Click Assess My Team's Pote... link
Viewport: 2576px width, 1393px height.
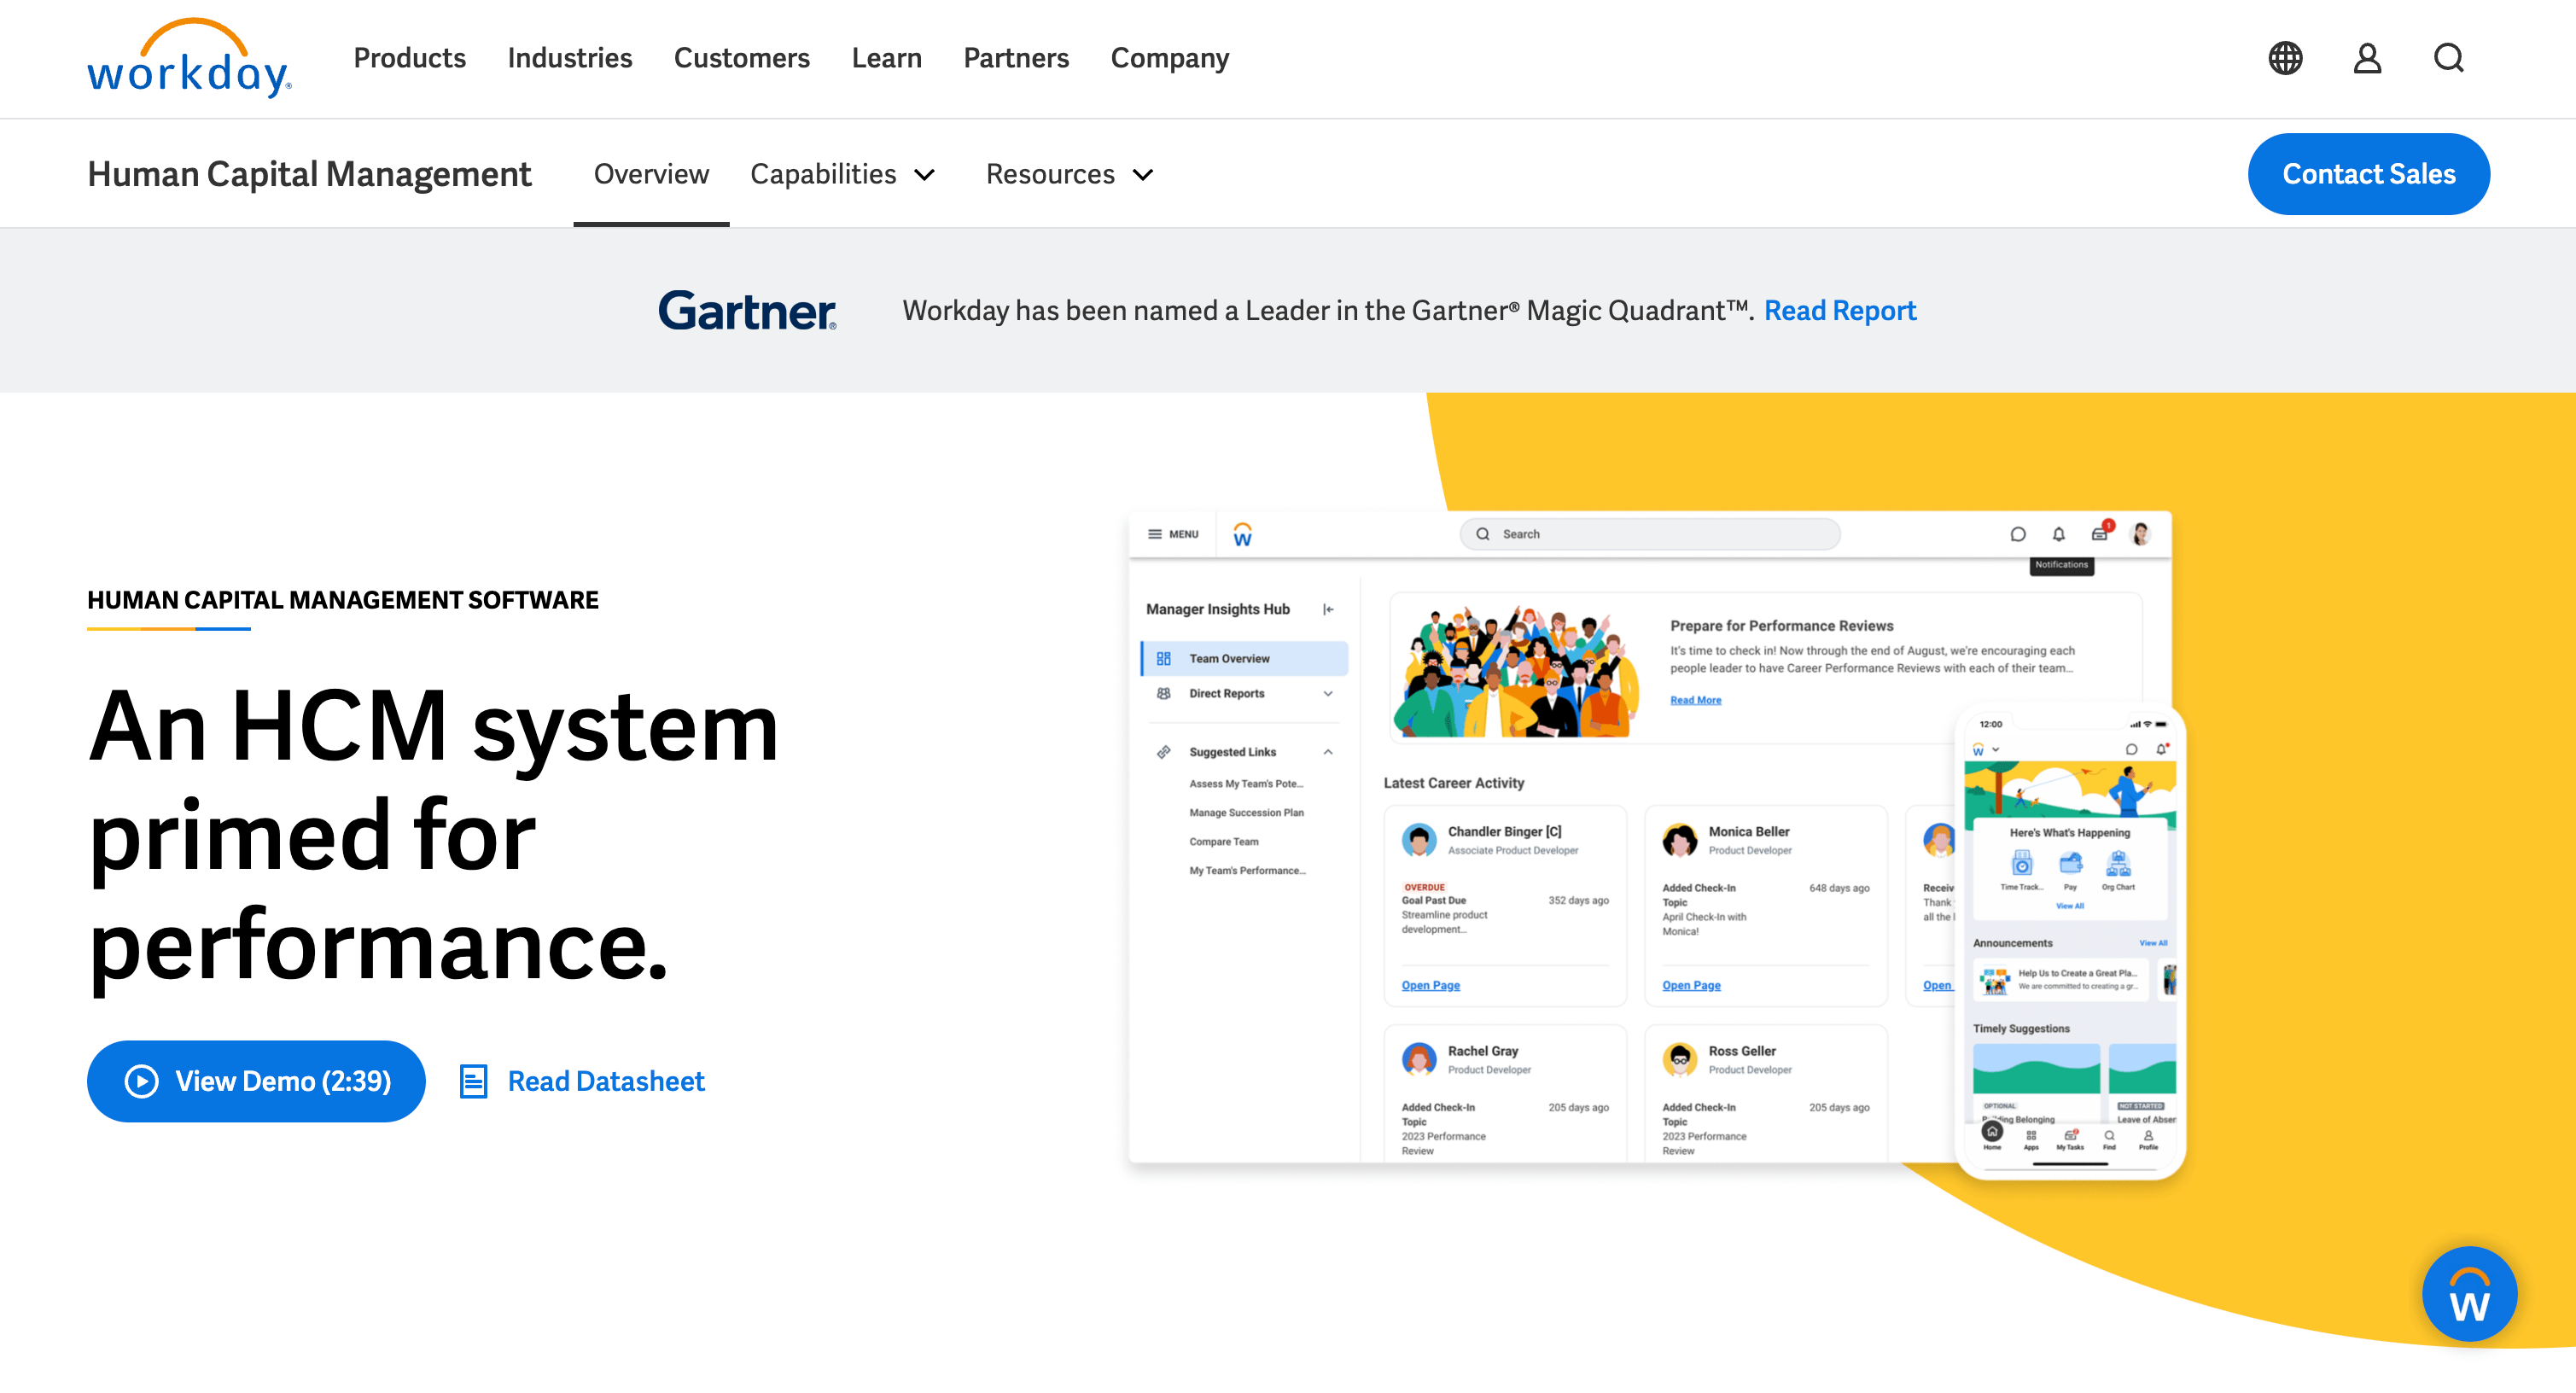[1246, 783]
